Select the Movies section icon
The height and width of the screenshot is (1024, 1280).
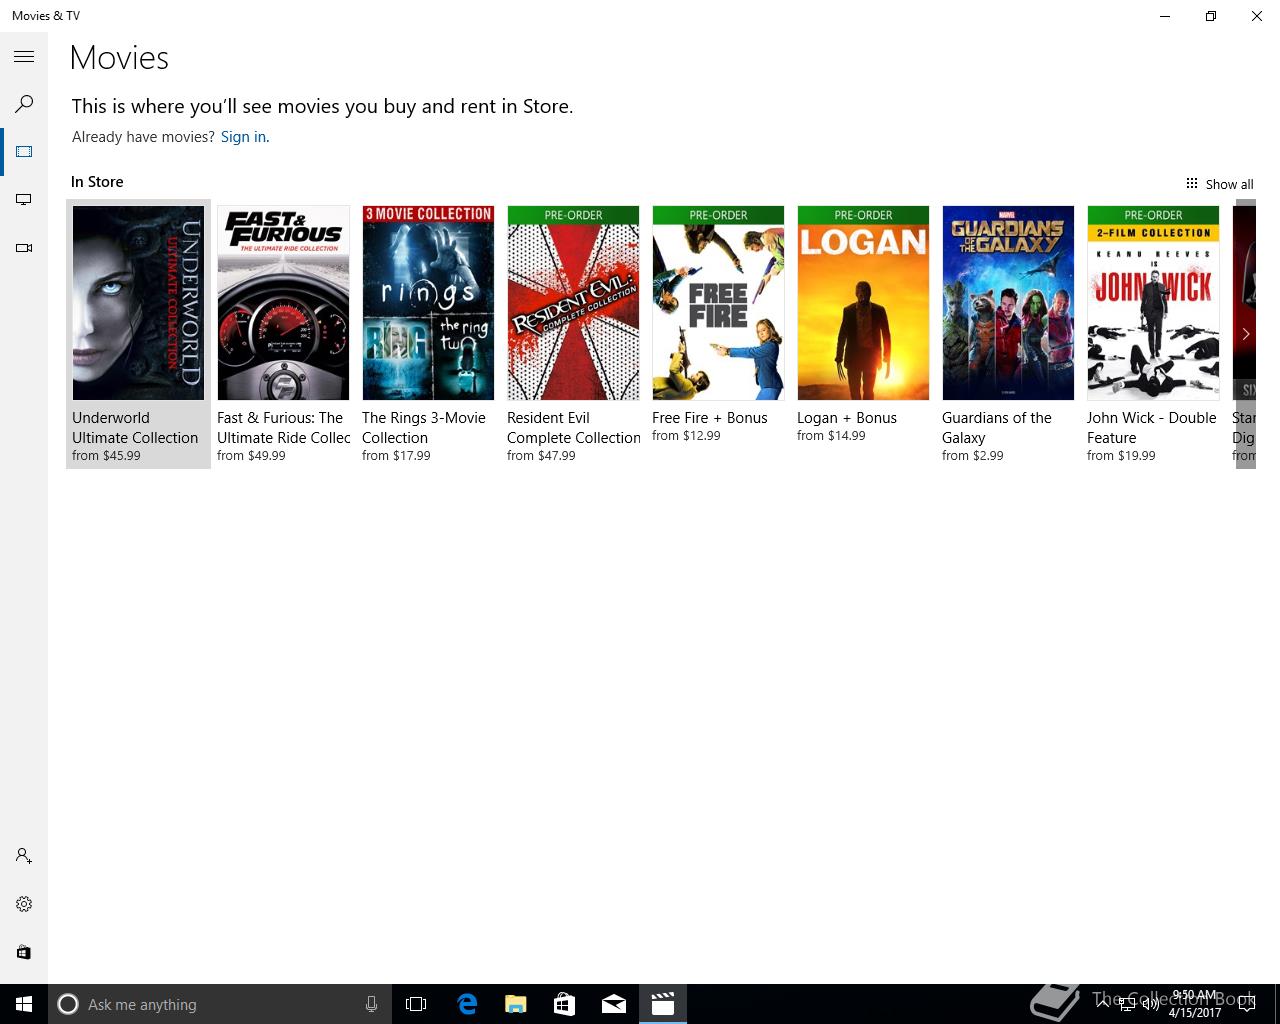(24, 152)
